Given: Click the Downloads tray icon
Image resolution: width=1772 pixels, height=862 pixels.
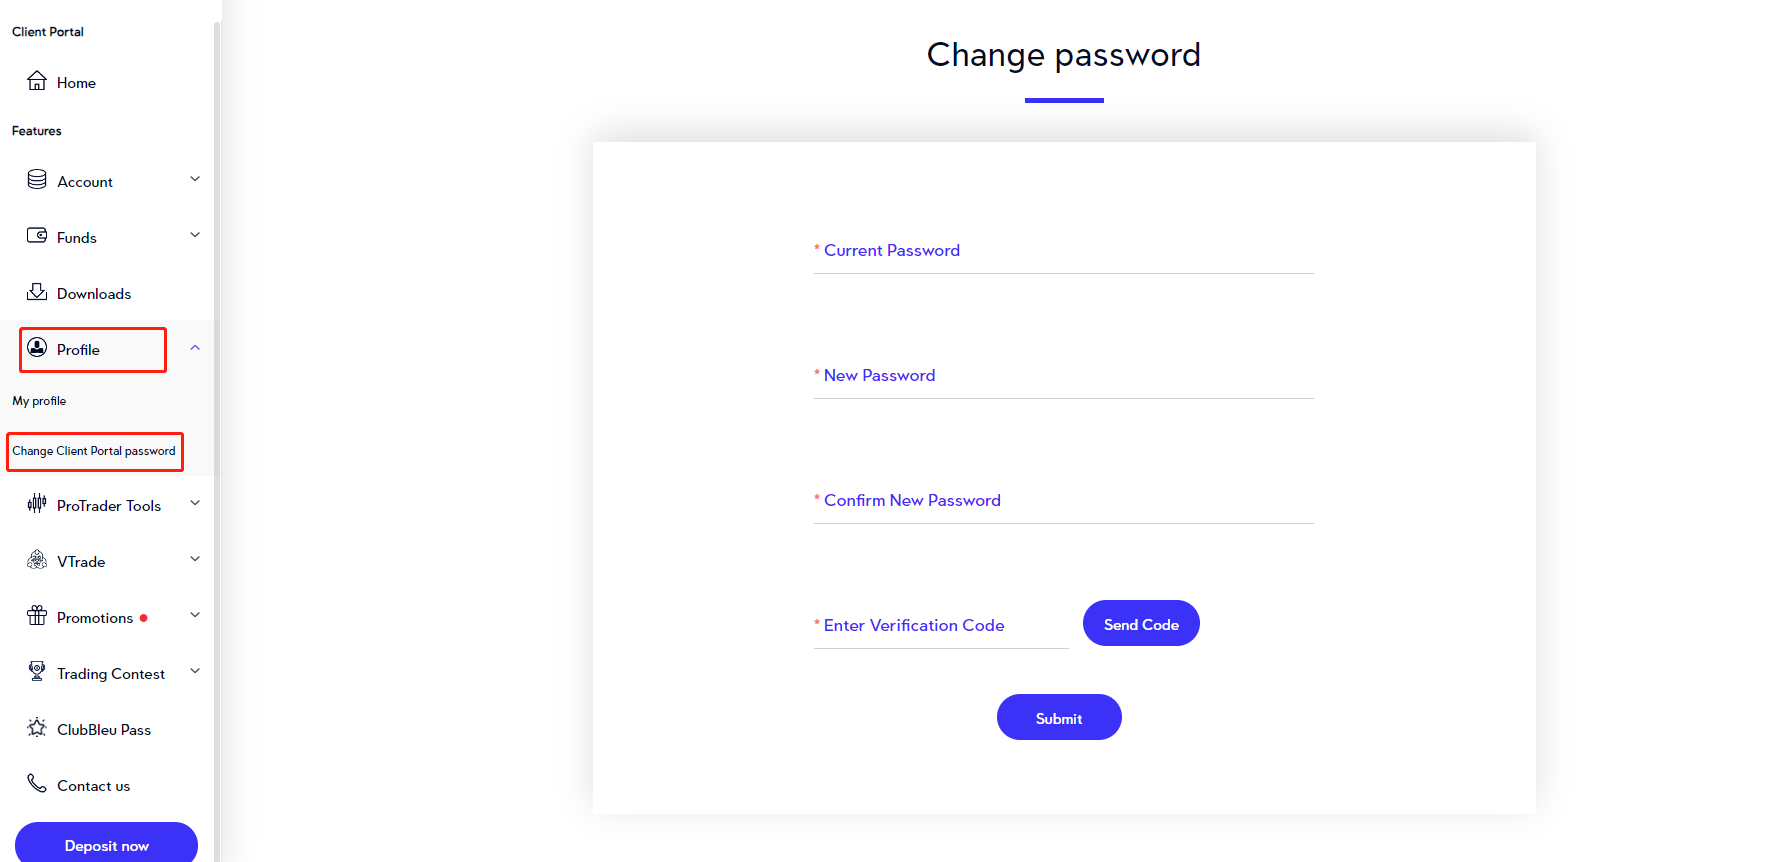Looking at the screenshot, I should click(37, 292).
